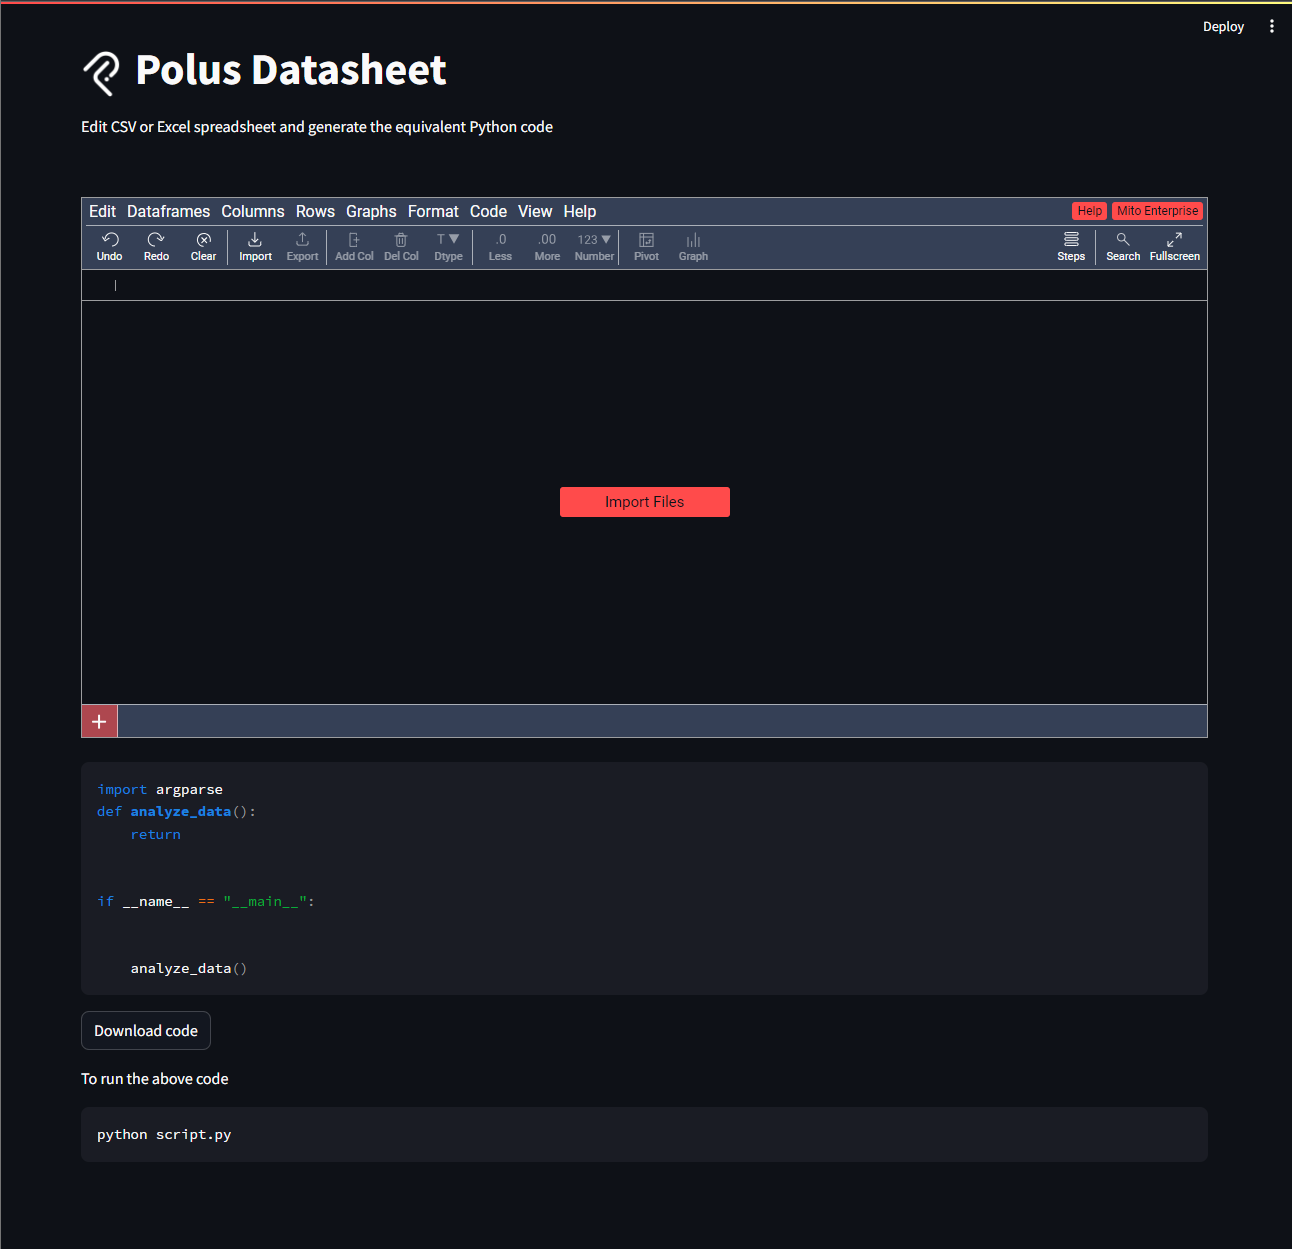Open the Columns menu
Viewport: 1292px width, 1250px height.
point(253,212)
